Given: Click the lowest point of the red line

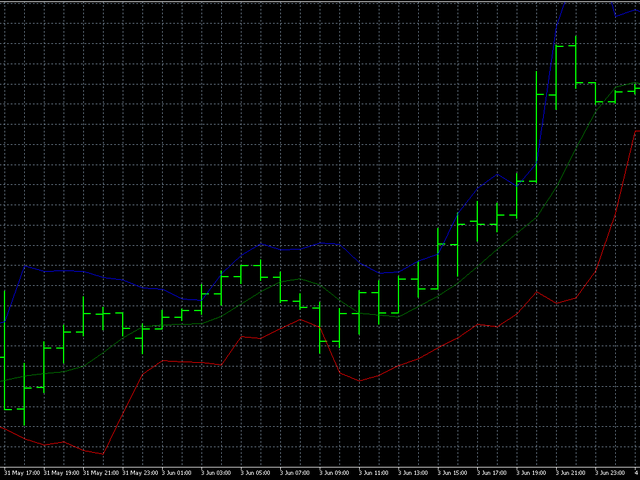Looking at the screenshot, I should point(103,453).
